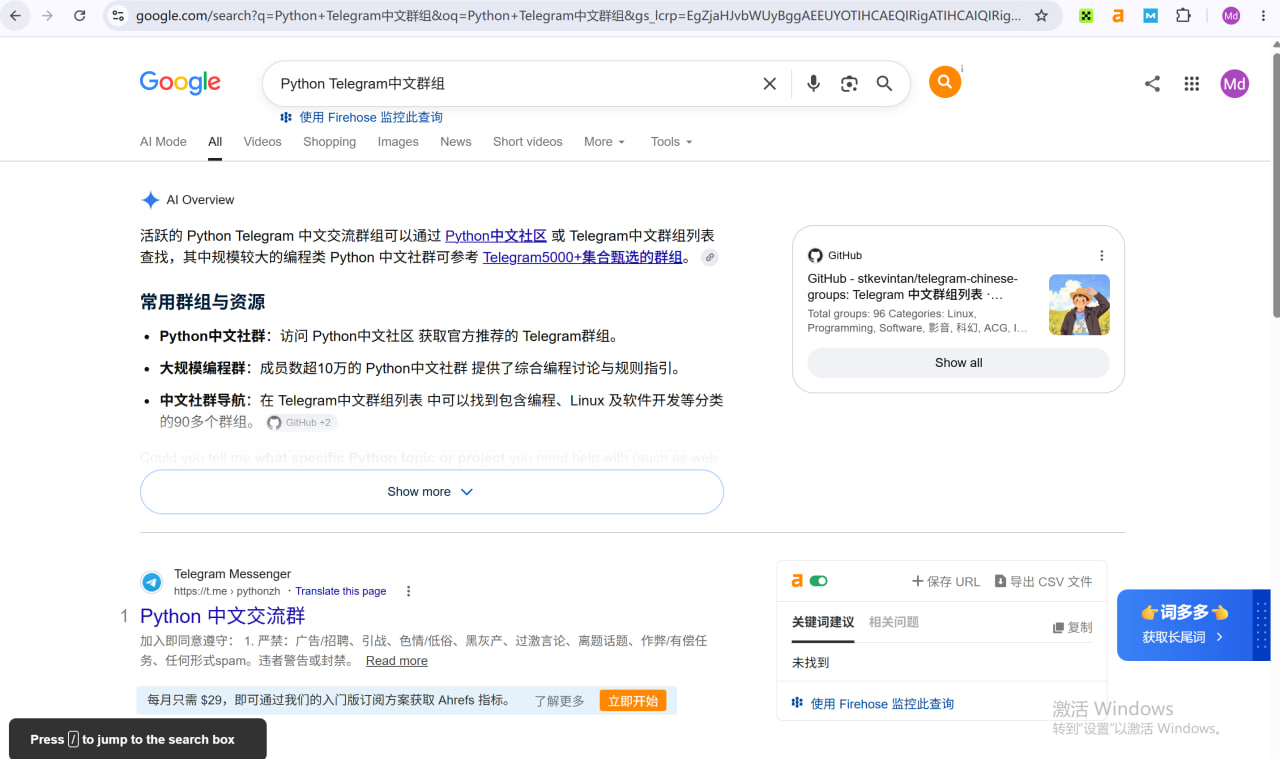Switch to Short videos tab
The image size is (1280, 759).
pyautogui.click(x=528, y=142)
